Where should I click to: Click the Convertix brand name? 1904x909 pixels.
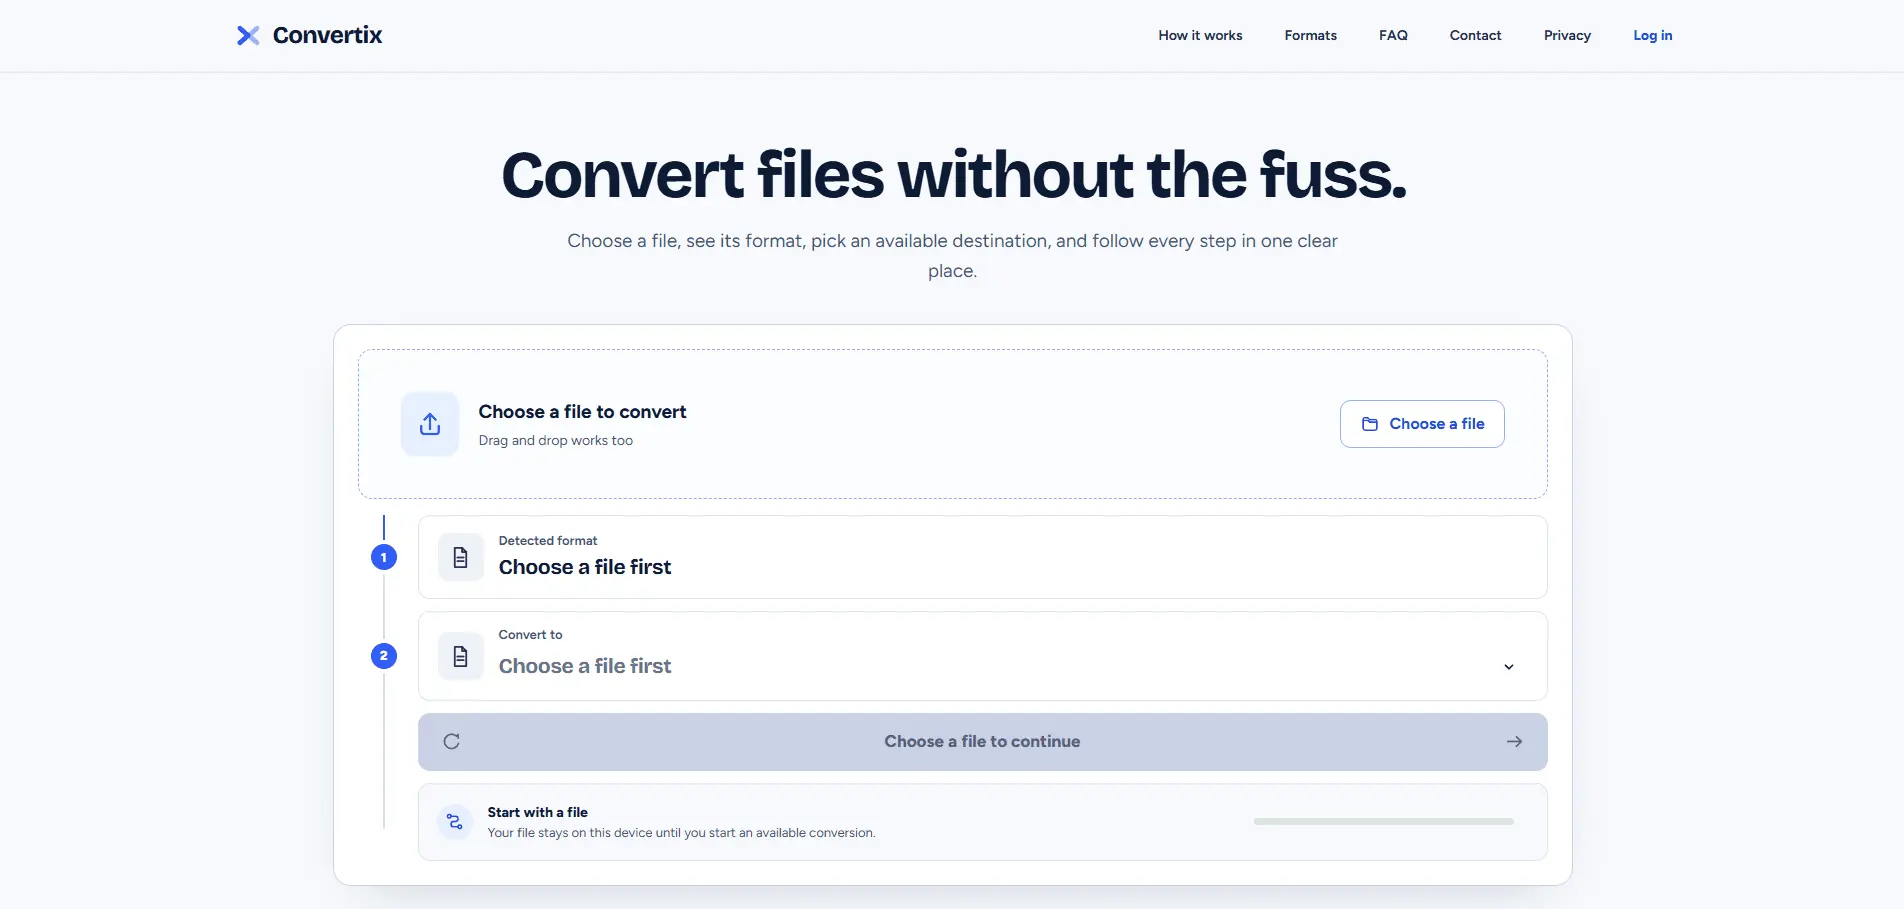pyautogui.click(x=327, y=35)
